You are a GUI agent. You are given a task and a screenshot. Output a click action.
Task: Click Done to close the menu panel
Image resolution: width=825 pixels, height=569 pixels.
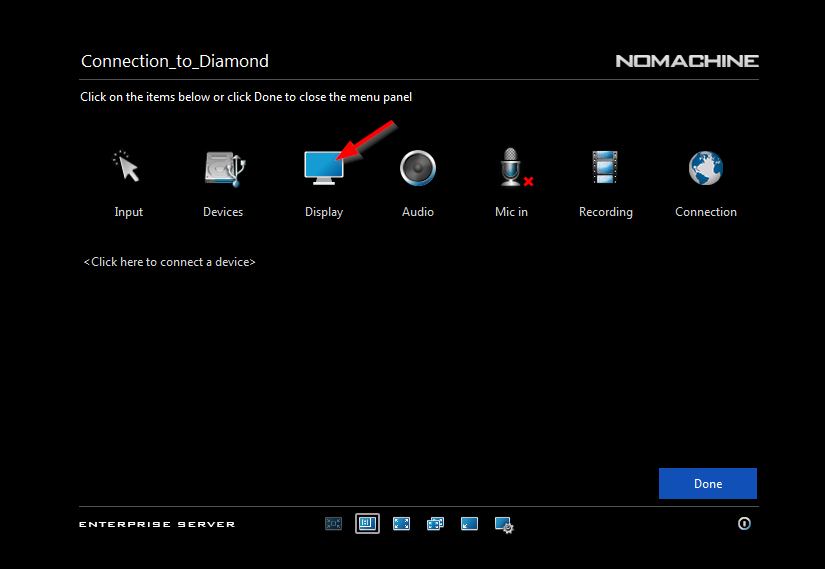[708, 483]
